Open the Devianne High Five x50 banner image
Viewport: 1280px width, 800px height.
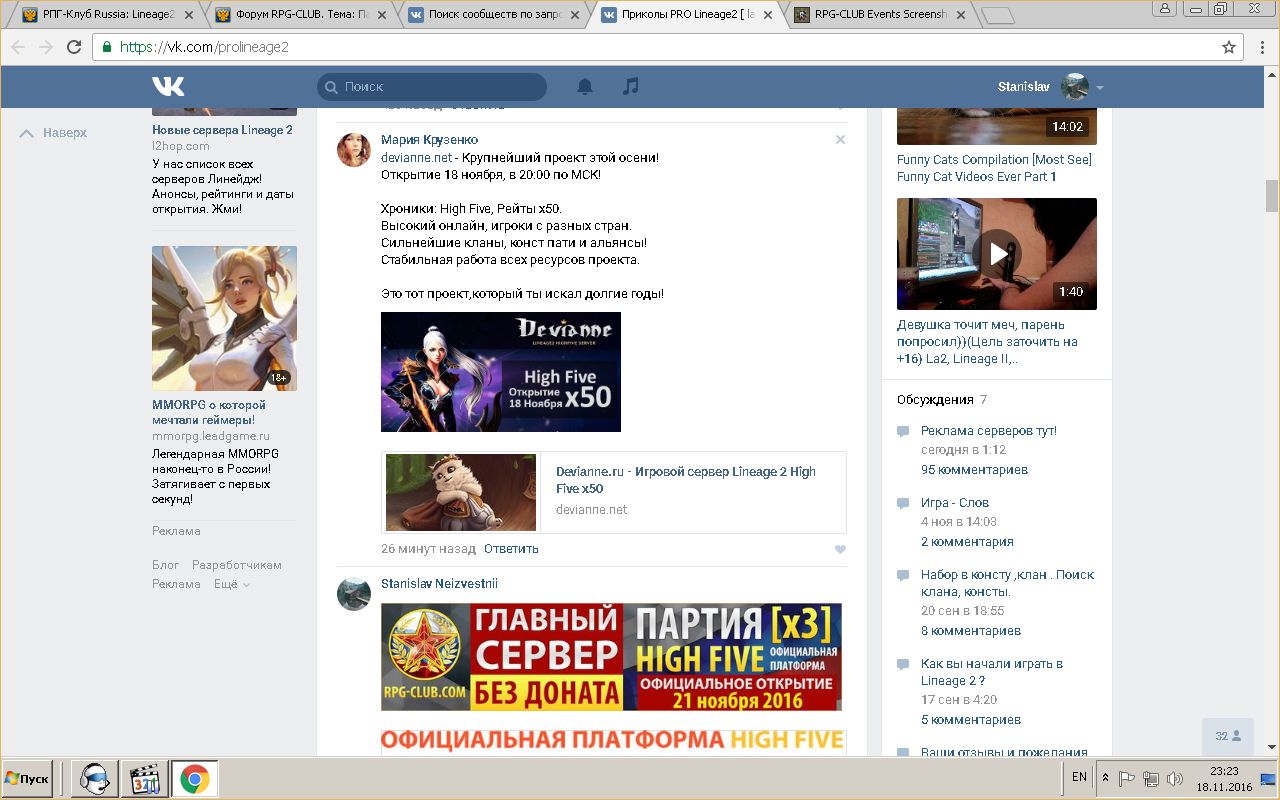(501, 372)
